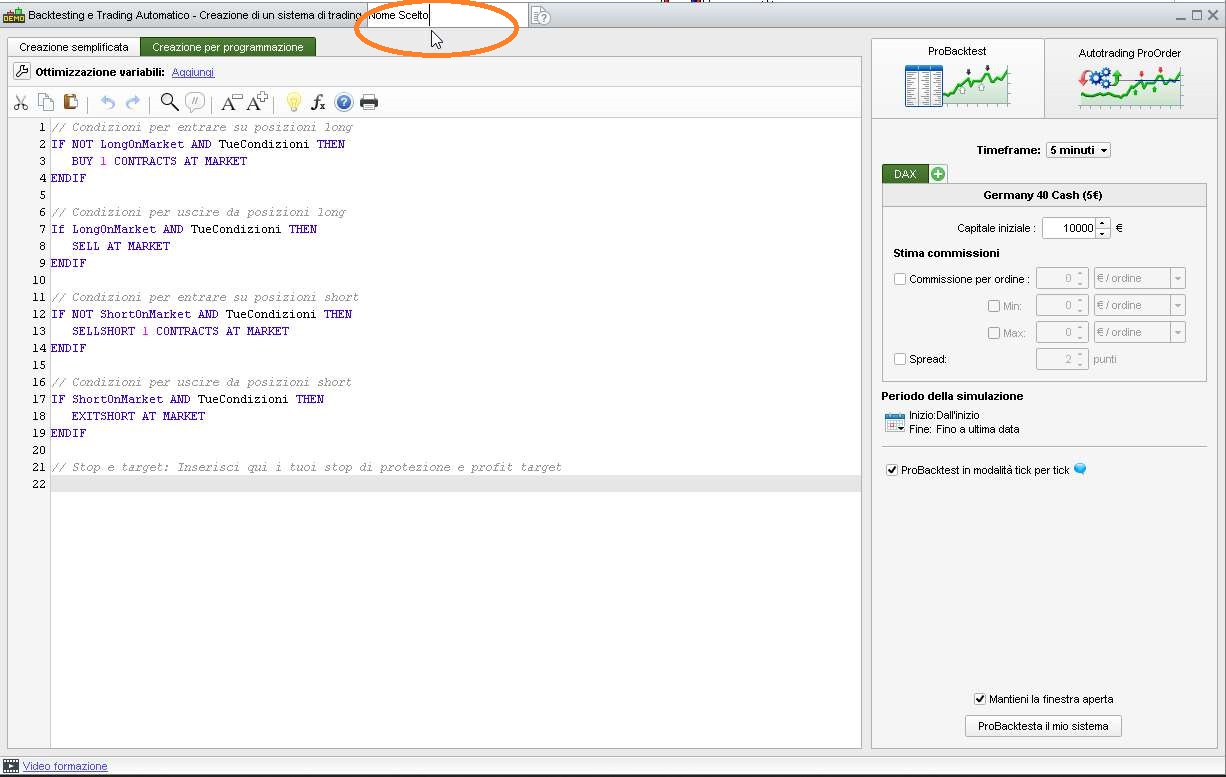Viewport: 1226px width, 777px height.
Task: Toggle comment with the speech bubble icon
Action: coord(195,102)
